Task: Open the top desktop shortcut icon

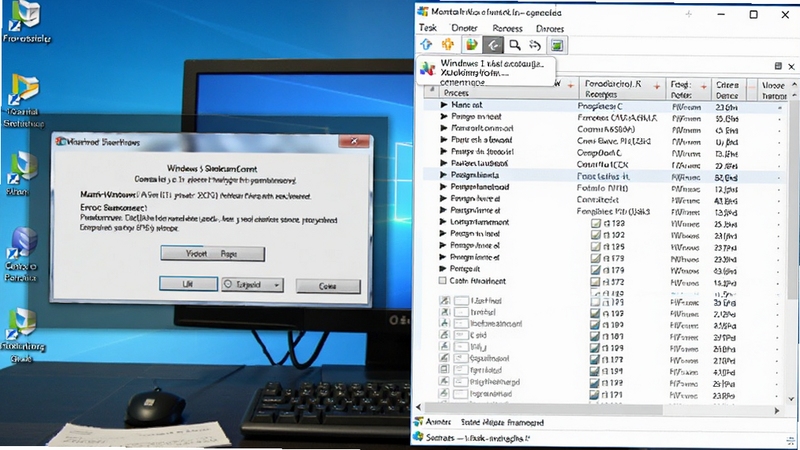Action: pyautogui.click(x=24, y=15)
